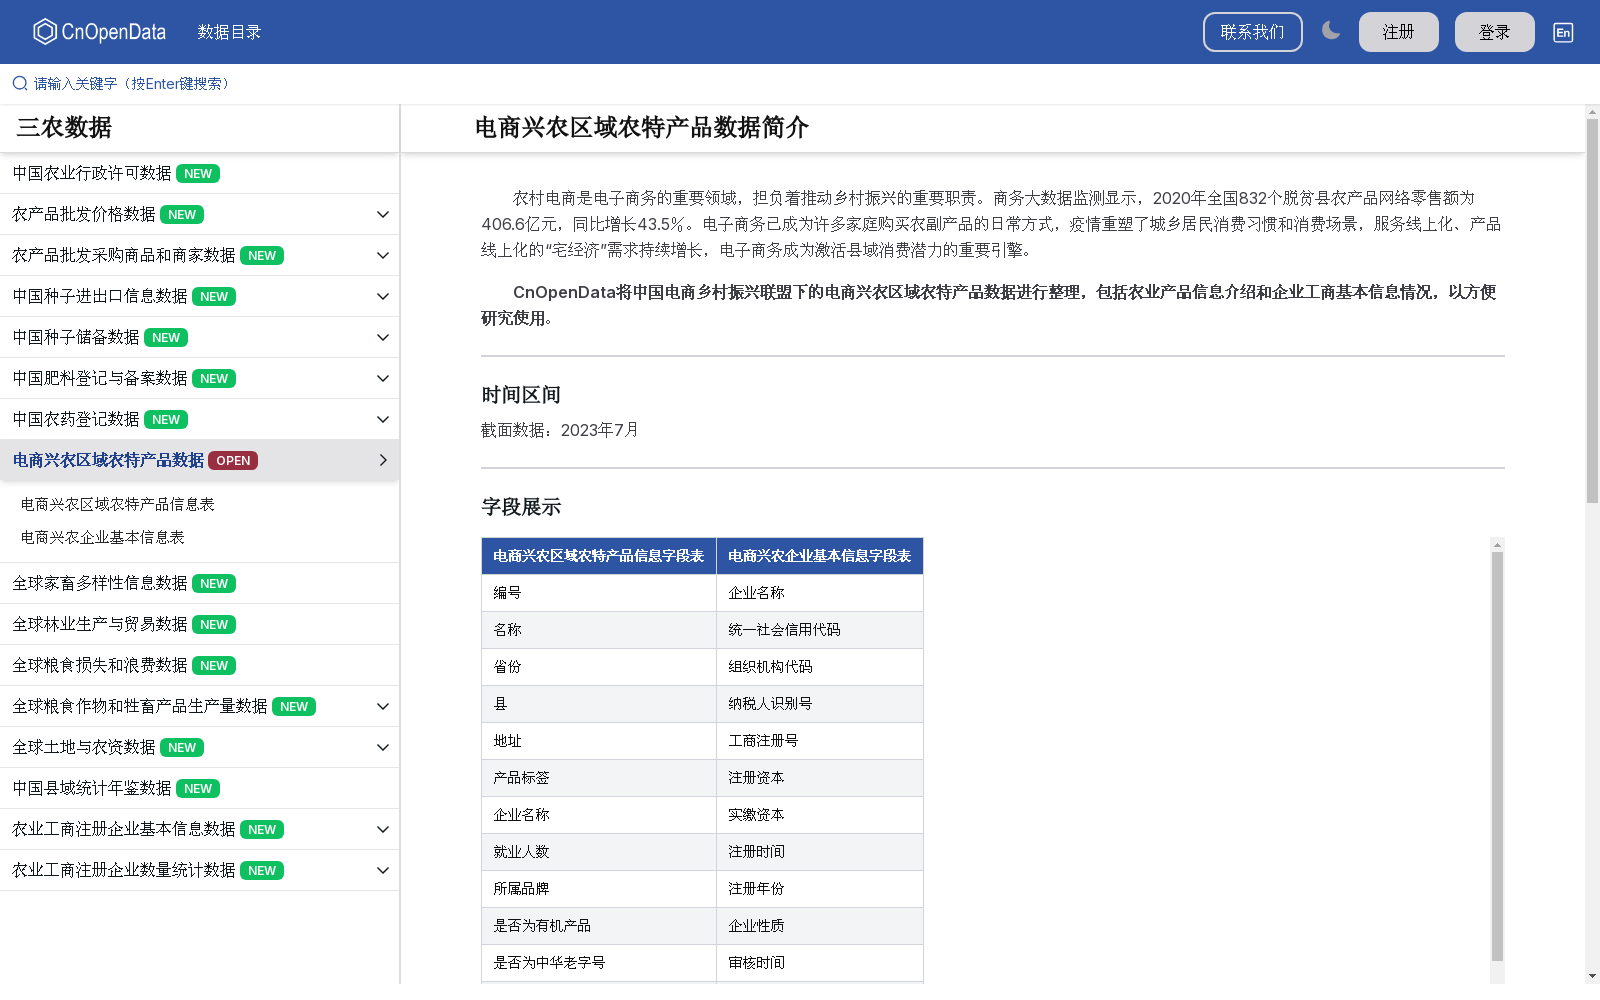This screenshot has height=1000, width=1600.
Task: Expand 全球粮食作物和牲畜产品生产量数据 chevron
Action: click(382, 706)
